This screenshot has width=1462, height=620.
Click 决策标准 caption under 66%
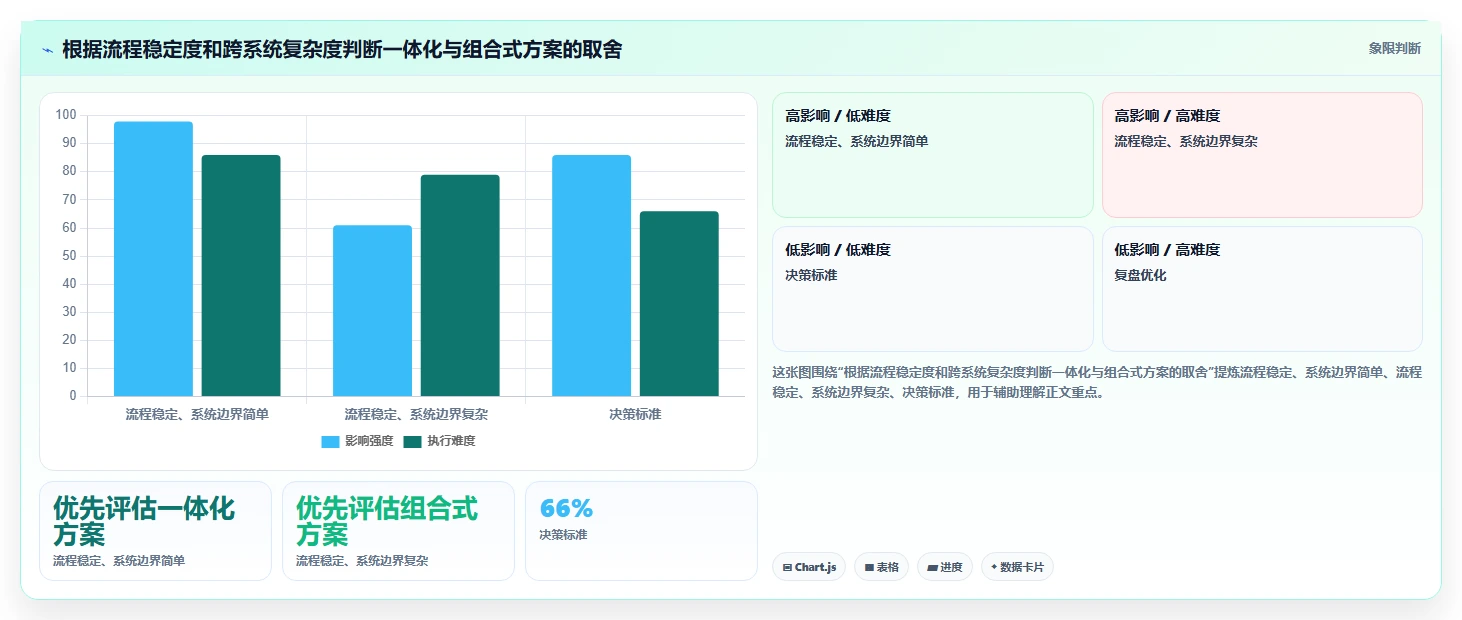click(x=563, y=535)
